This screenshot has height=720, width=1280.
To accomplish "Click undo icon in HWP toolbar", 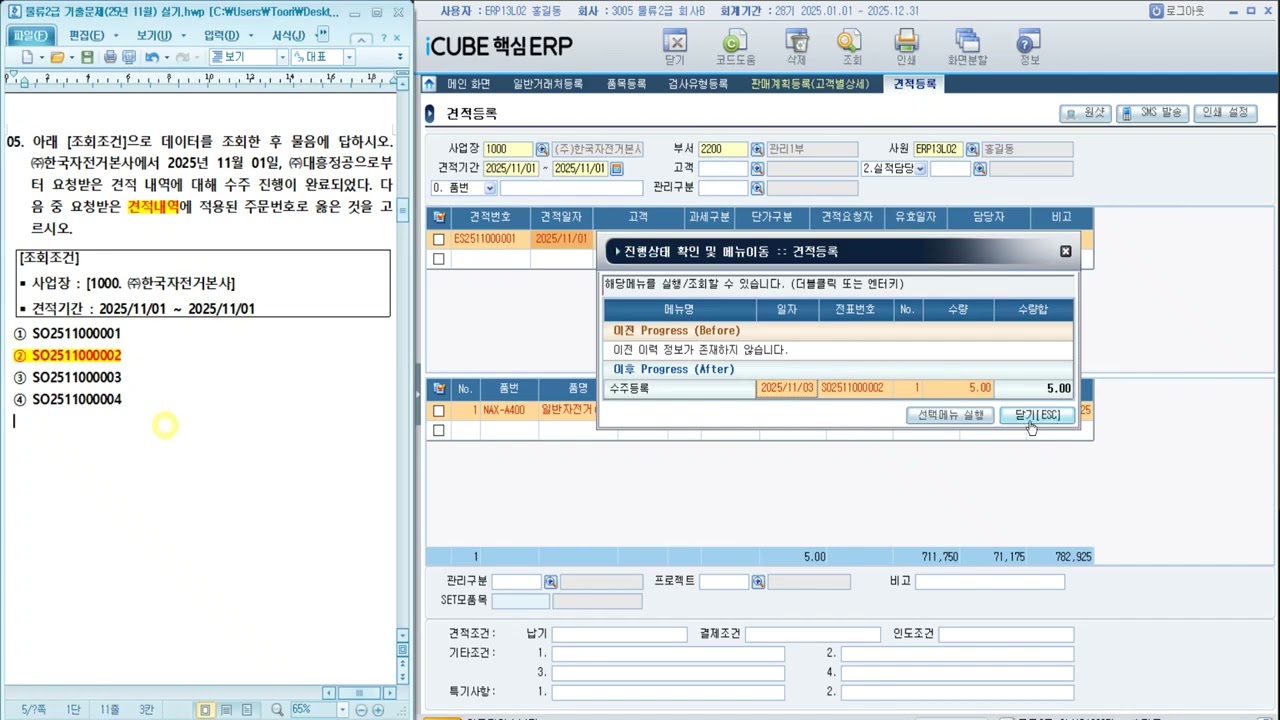I will (151, 58).
